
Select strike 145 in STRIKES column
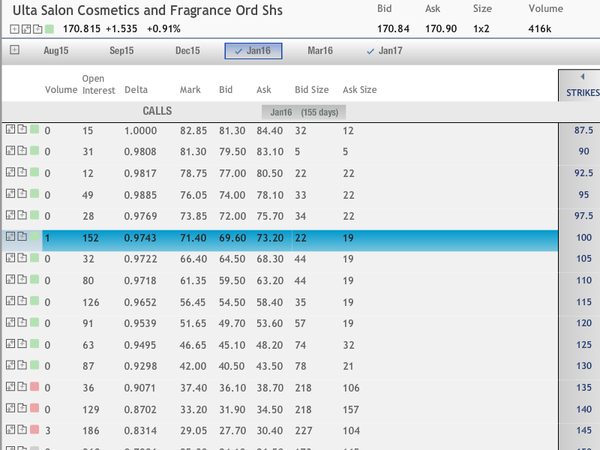[x=584, y=430]
